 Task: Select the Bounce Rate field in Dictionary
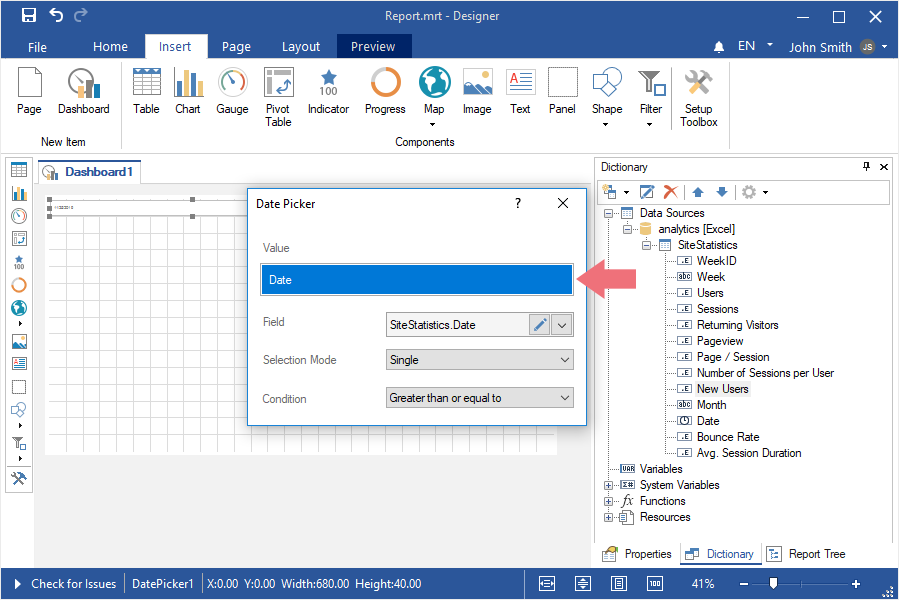[x=727, y=437]
